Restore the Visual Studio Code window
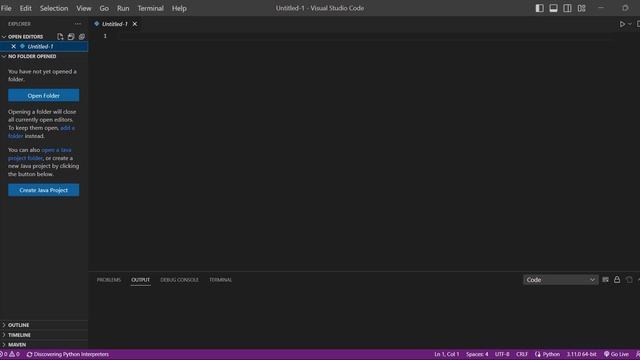The height and width of the screenshot is (360, 640). [625, 8]
